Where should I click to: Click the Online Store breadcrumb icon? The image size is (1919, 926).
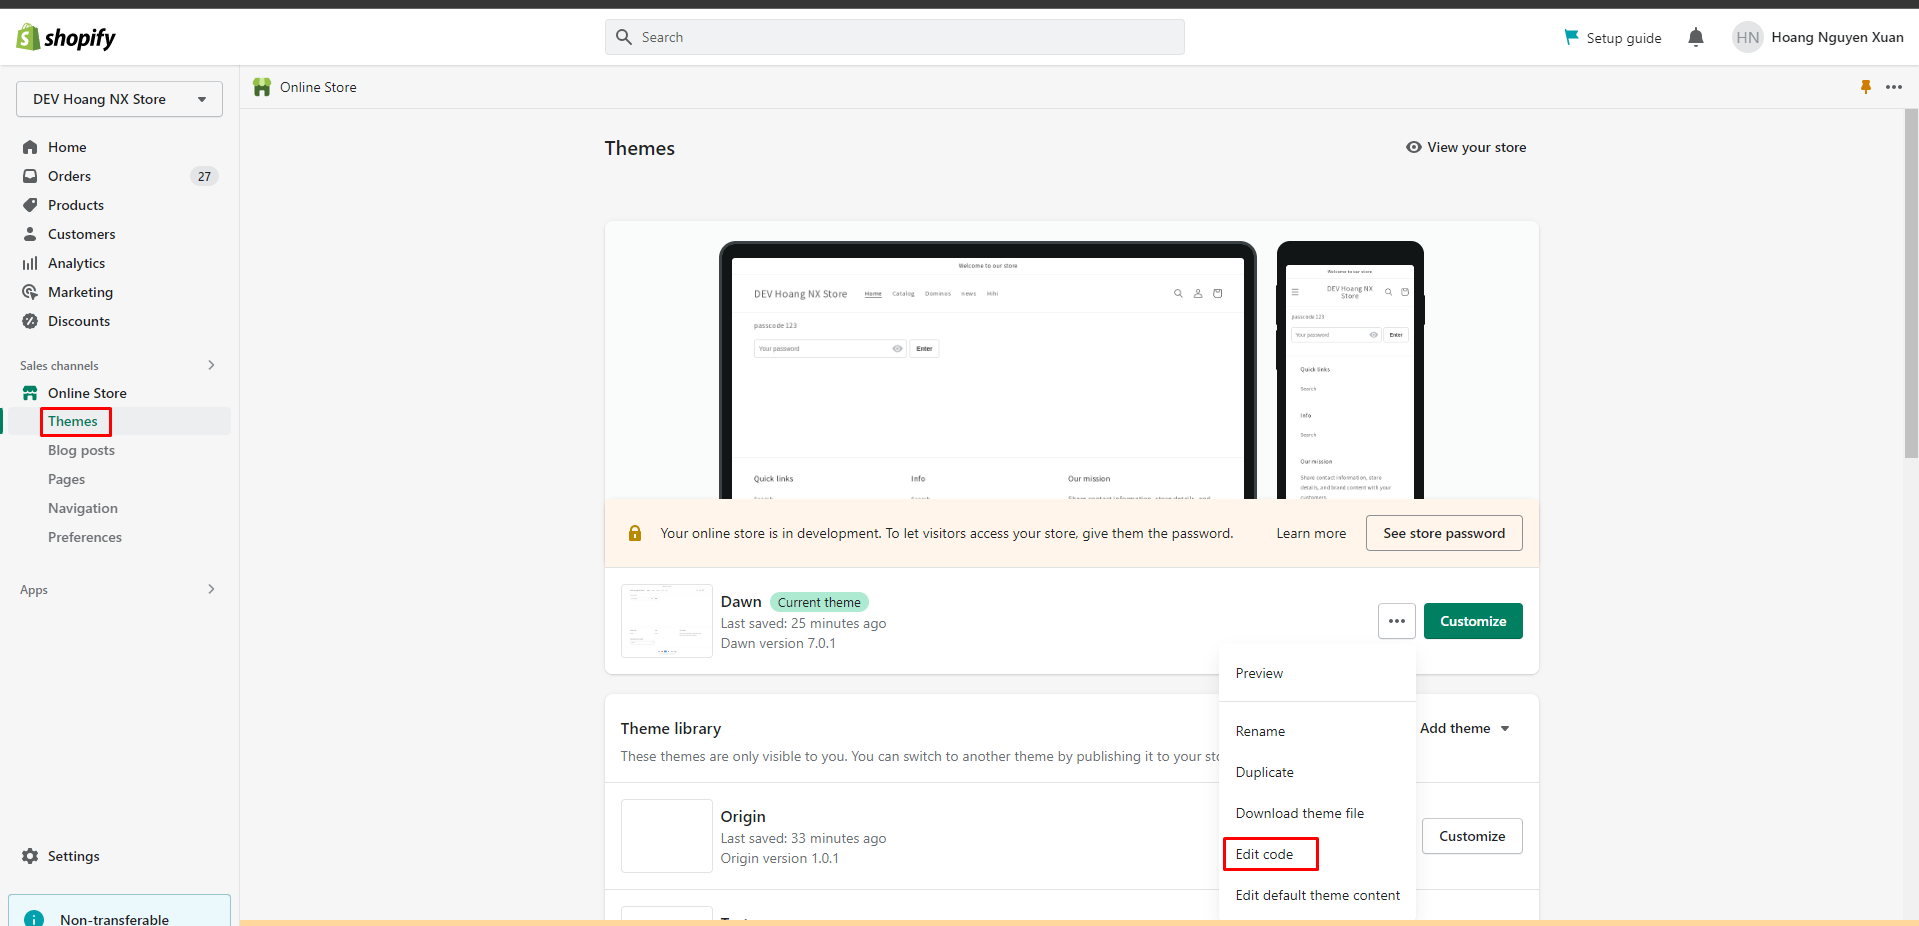click(262, 87)
